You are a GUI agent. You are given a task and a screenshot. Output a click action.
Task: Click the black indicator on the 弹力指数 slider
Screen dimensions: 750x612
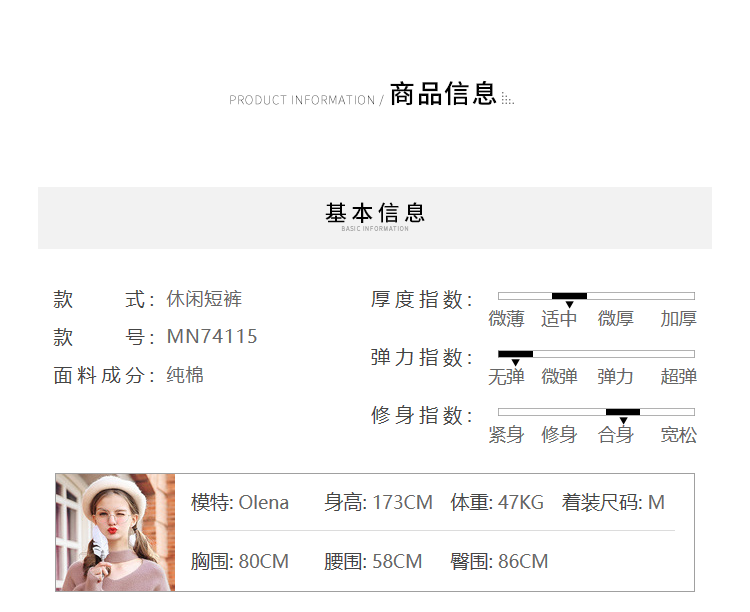[x=516, y=354]
